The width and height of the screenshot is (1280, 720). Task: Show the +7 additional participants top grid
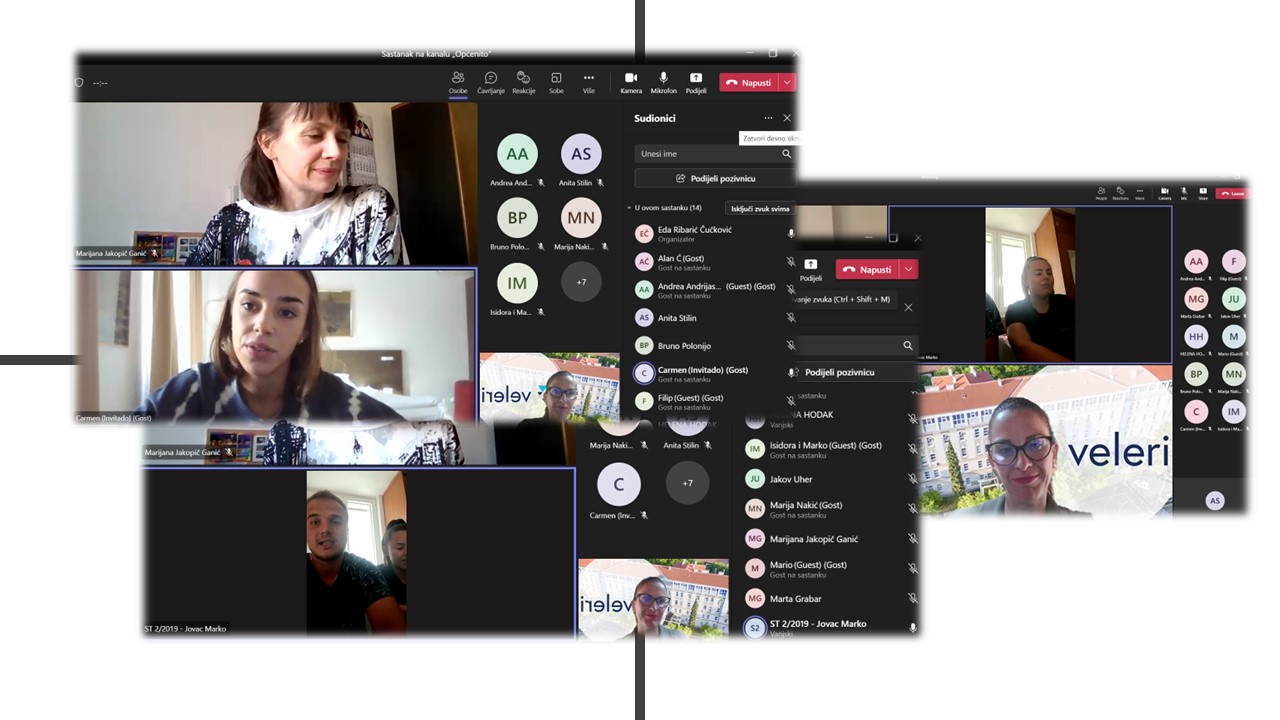point(581,282)
